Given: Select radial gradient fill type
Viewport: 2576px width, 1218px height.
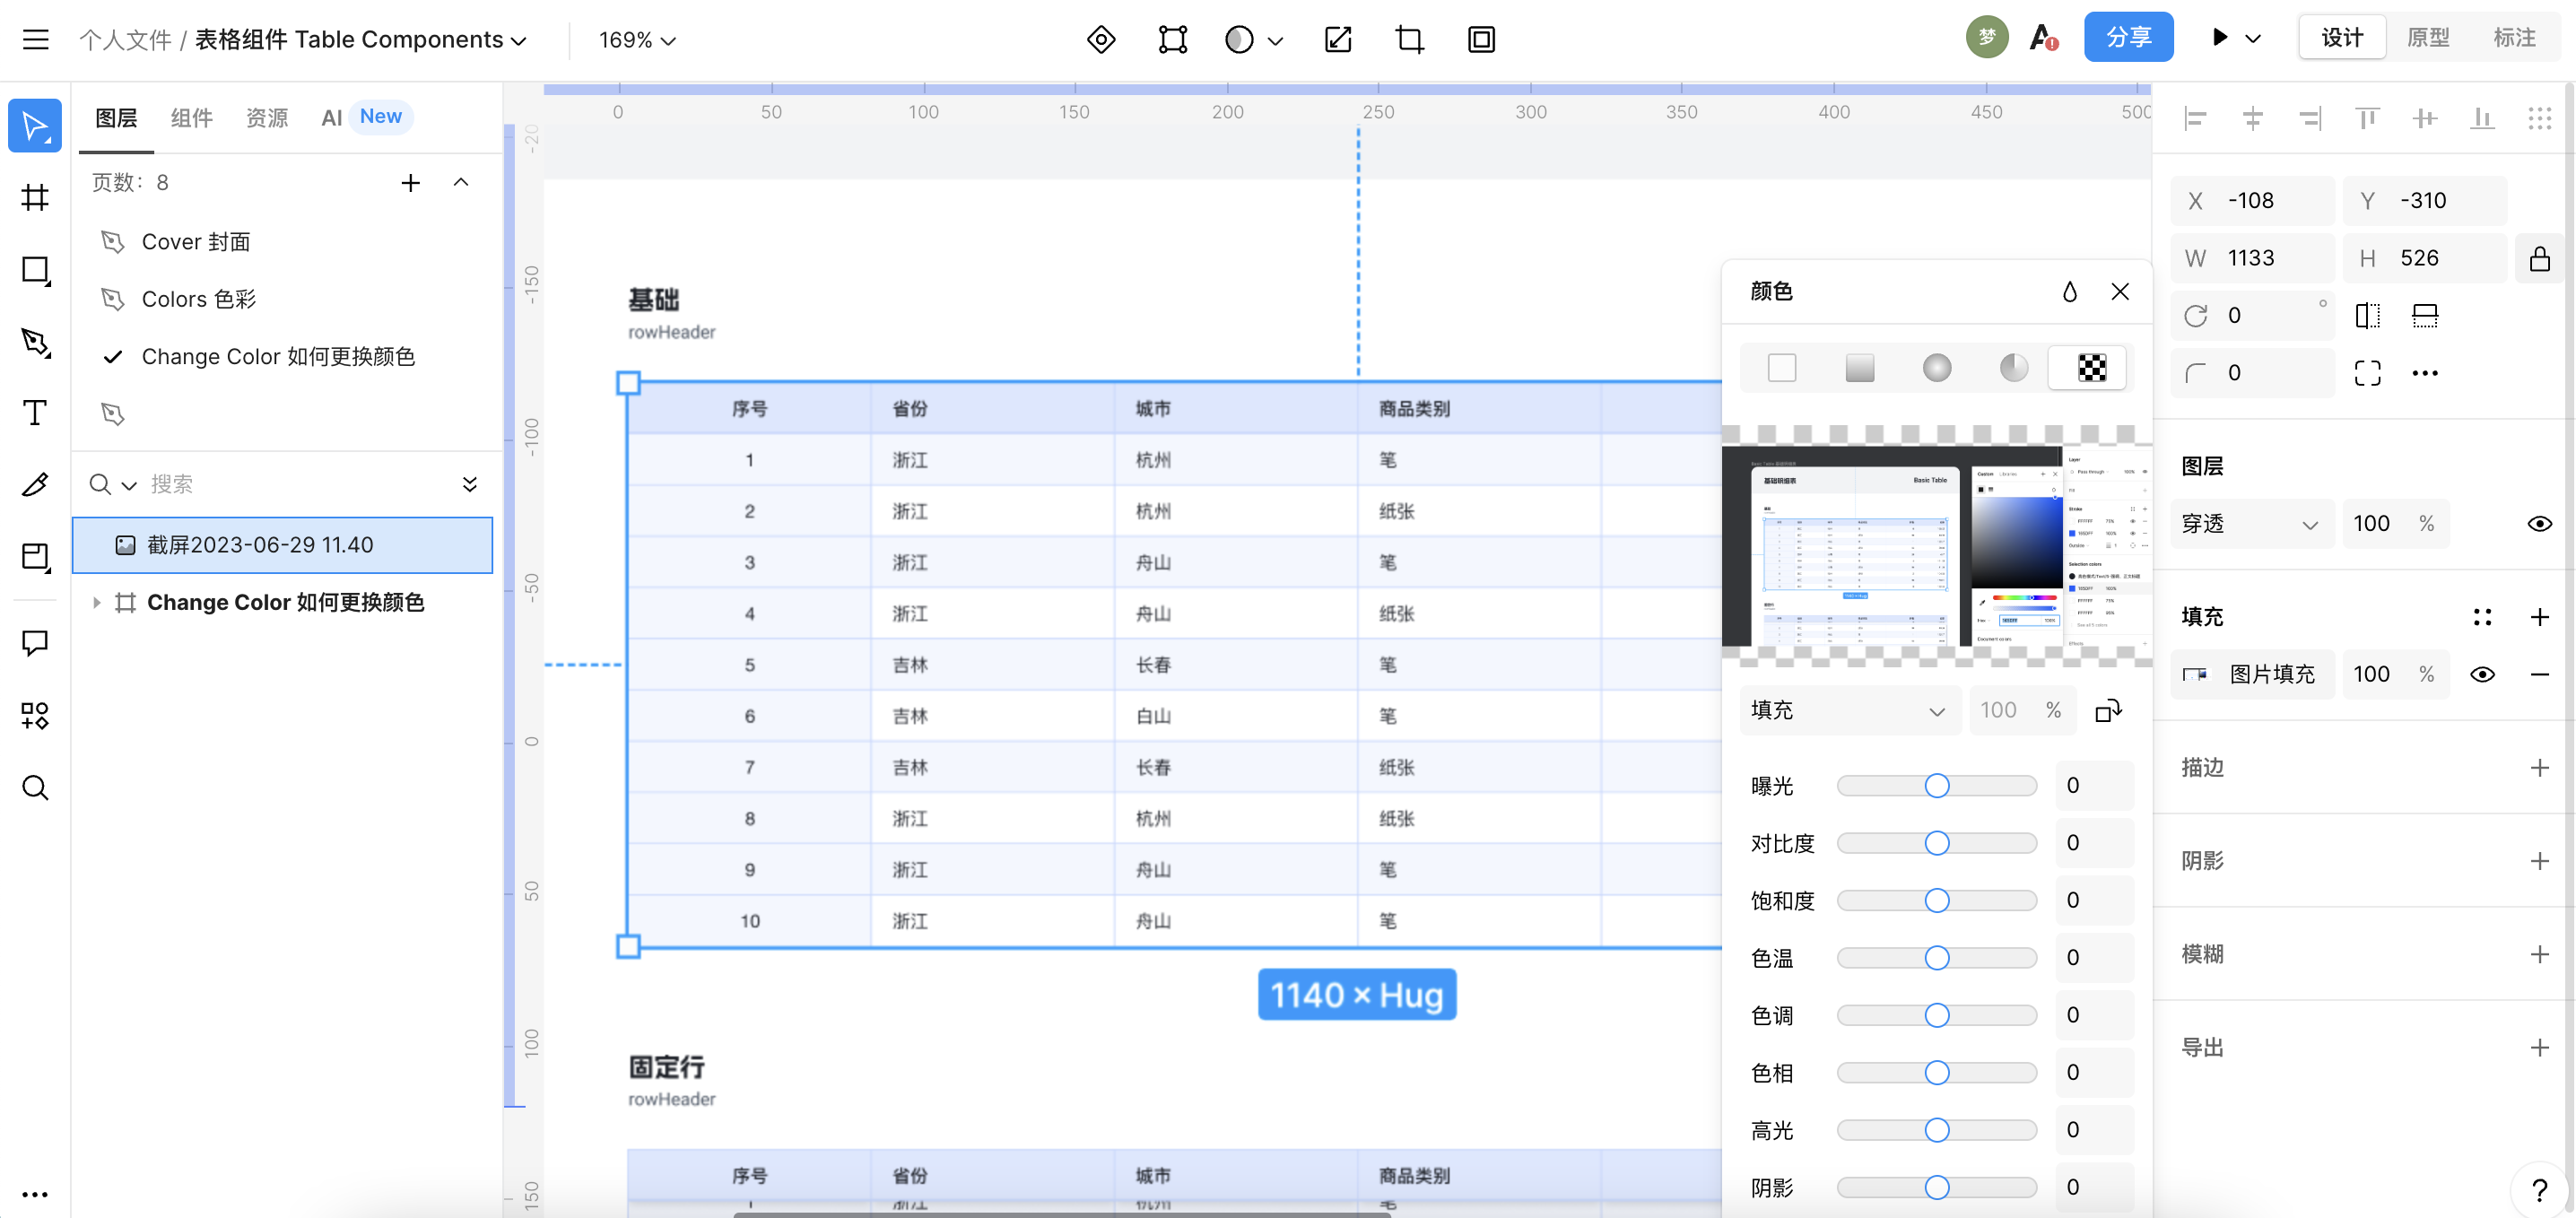Looking at the screenshot, I should click(x=1937, y=368).
